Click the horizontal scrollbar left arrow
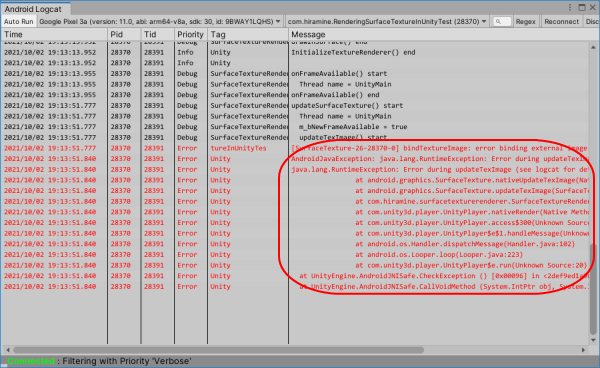Image resolution: width=600 pixels, height=368 pixels. pyautogui.click(x=8, y=350)
